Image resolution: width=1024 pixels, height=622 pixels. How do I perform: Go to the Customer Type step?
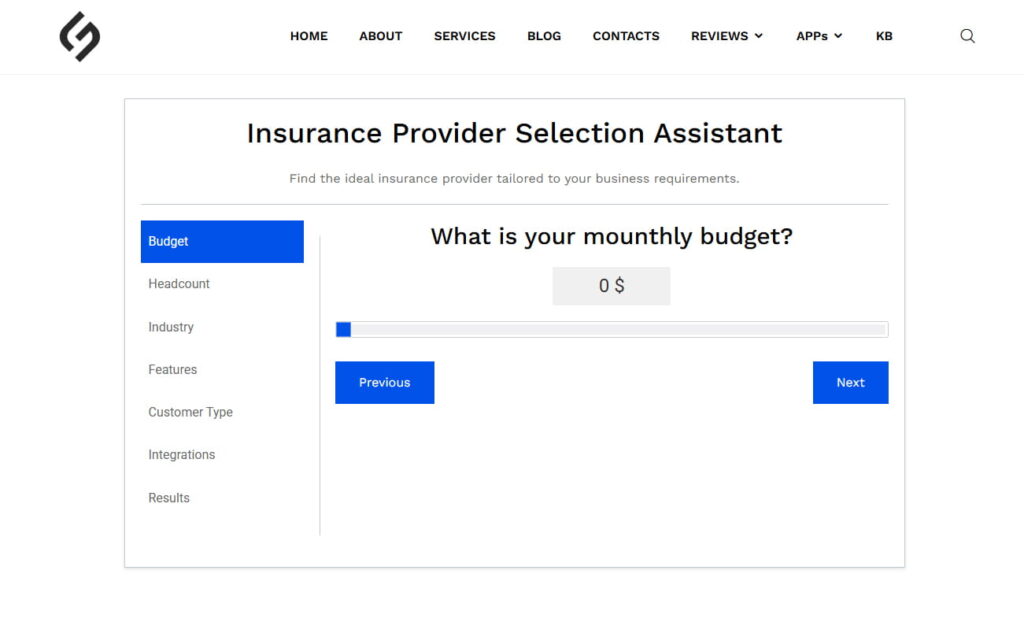(190, 412)
